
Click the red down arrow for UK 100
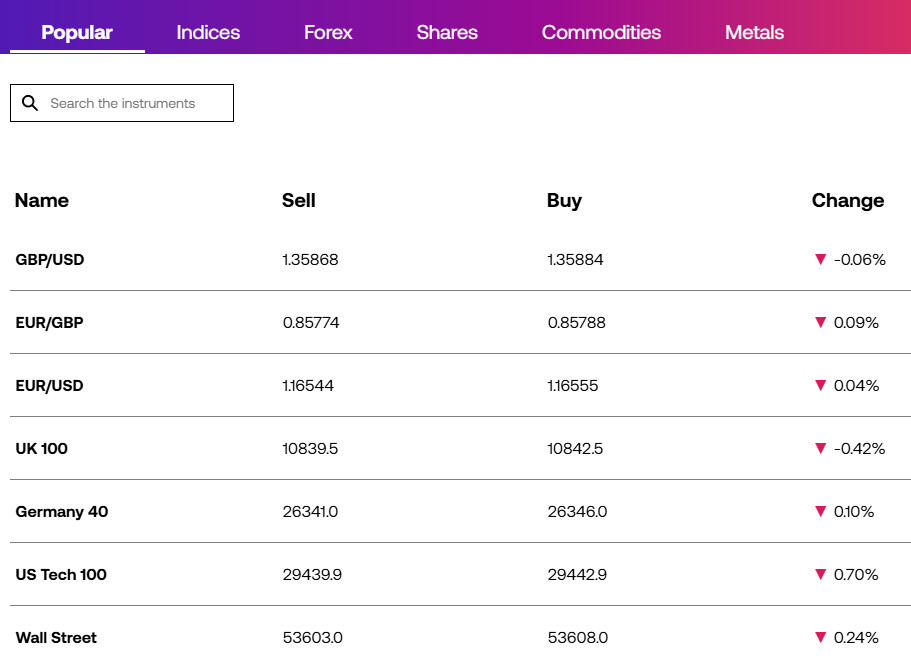pyautogui.click(x=820, y=448)
